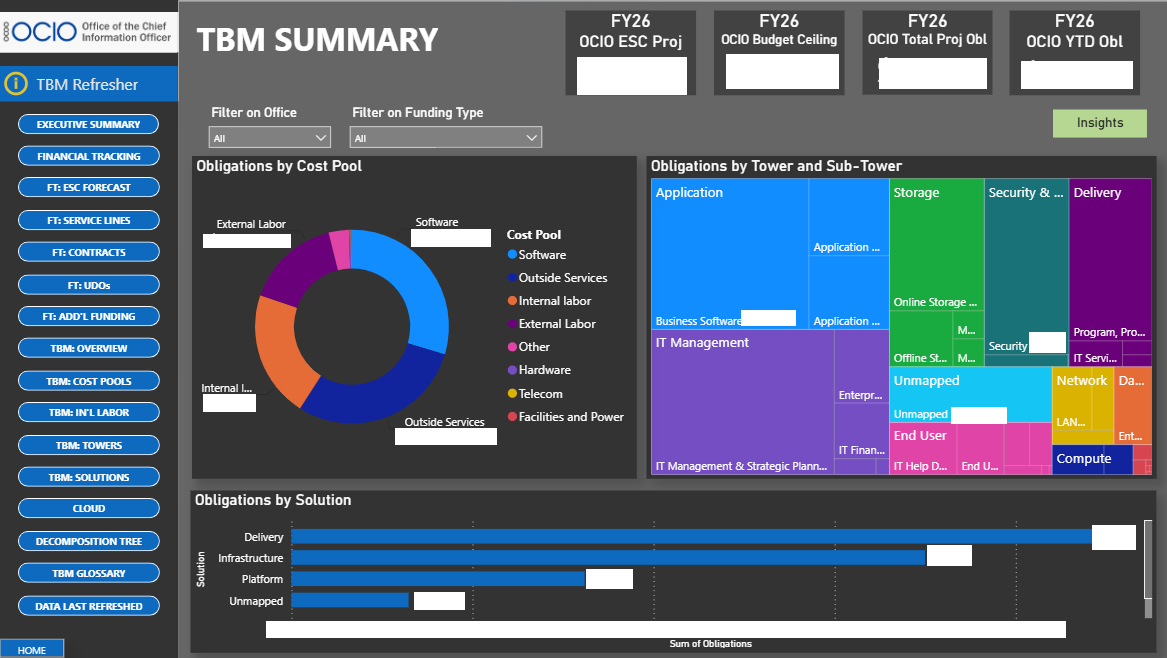Click the Obligations by Cost Pool title
Screen dimensions: 1167x658
(x=279, y=166)
